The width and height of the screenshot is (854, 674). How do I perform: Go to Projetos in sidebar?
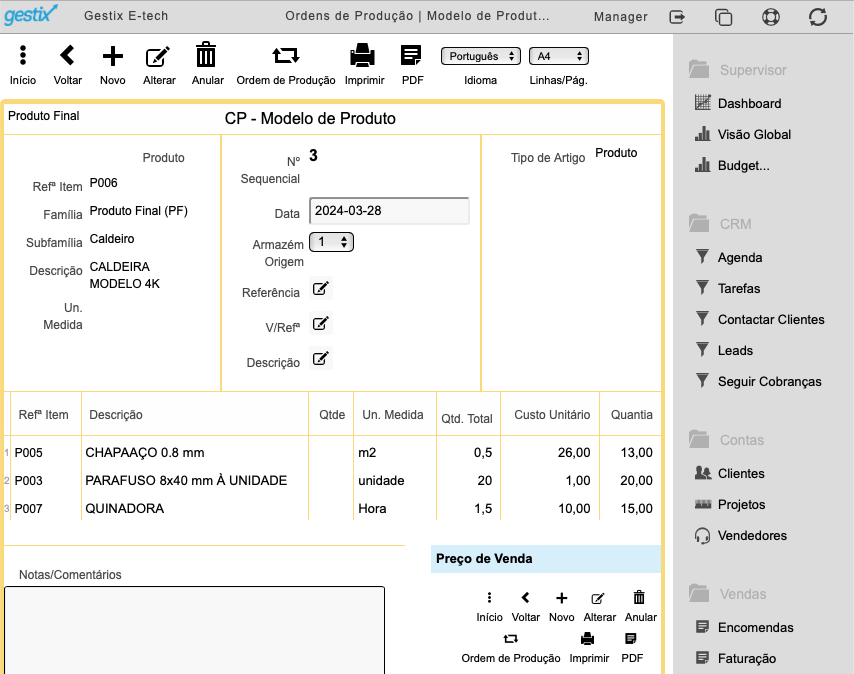point(730,504)
